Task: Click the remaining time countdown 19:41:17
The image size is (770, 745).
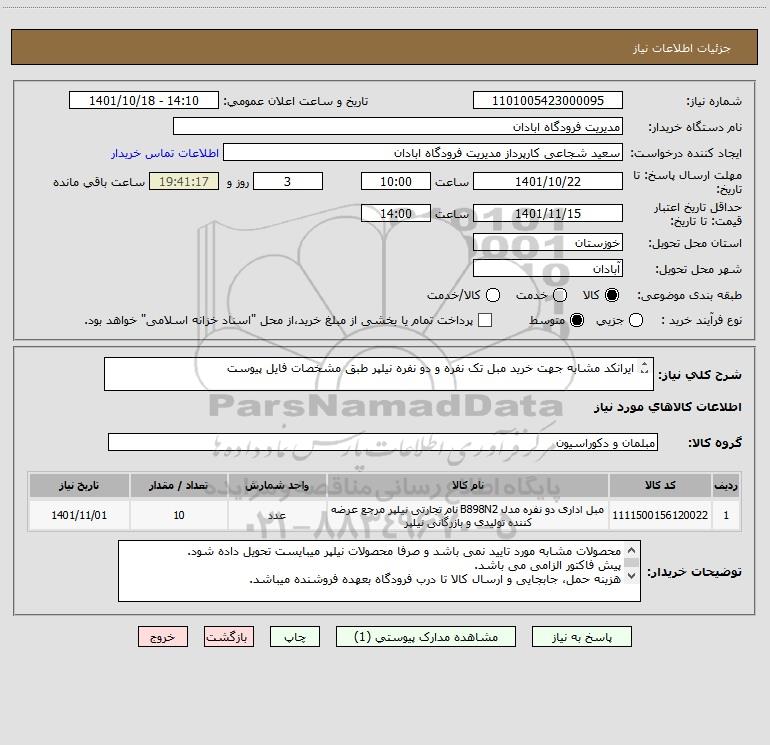Action: [184, 181]
